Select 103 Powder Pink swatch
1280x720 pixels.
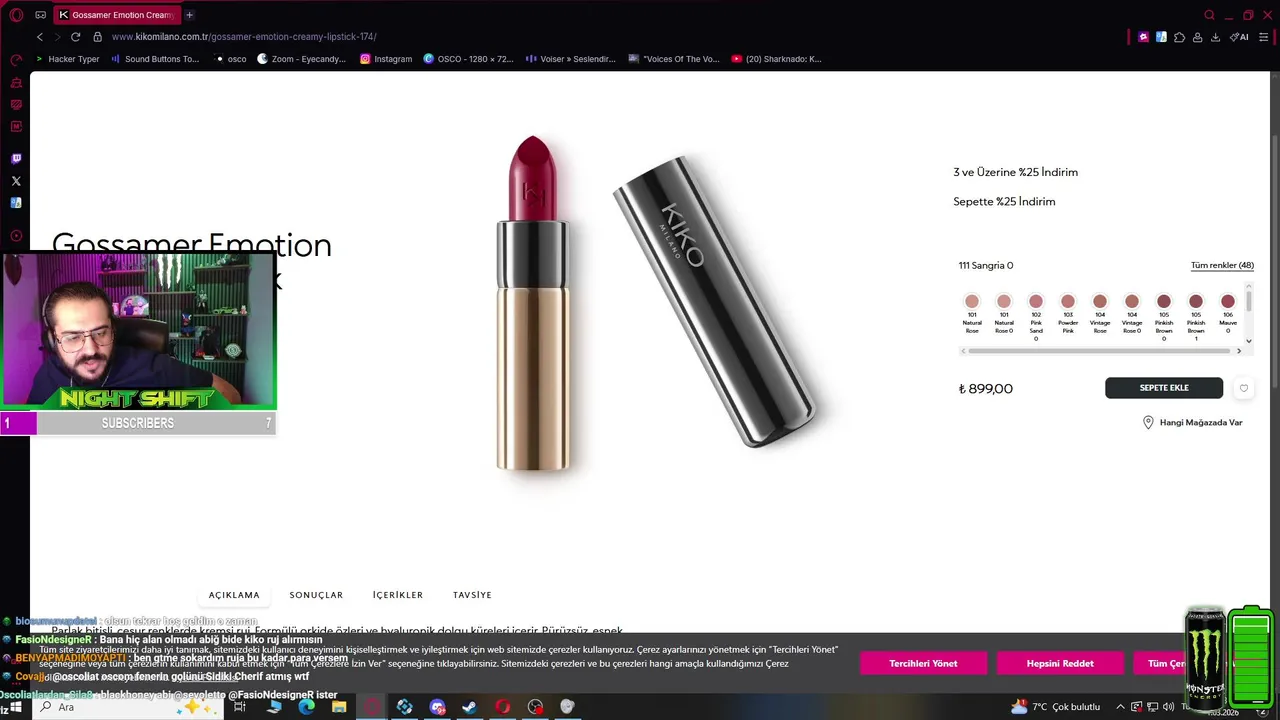pyautogui.click(x=1068, y=301)
